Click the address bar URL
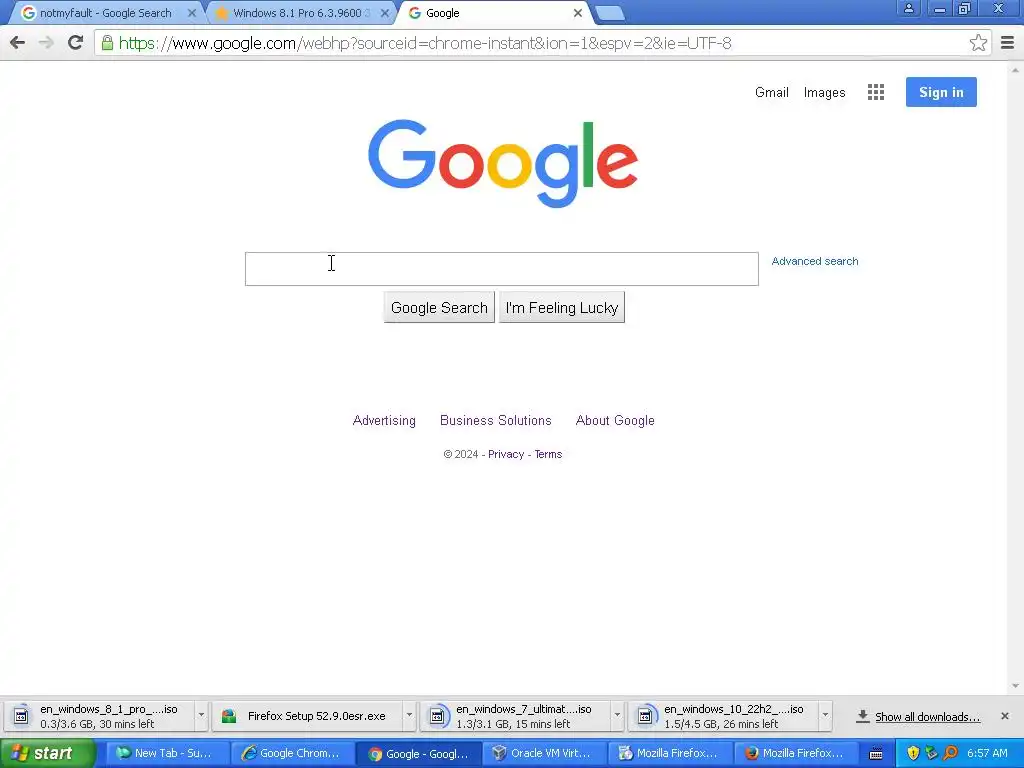 click(424, 43)
